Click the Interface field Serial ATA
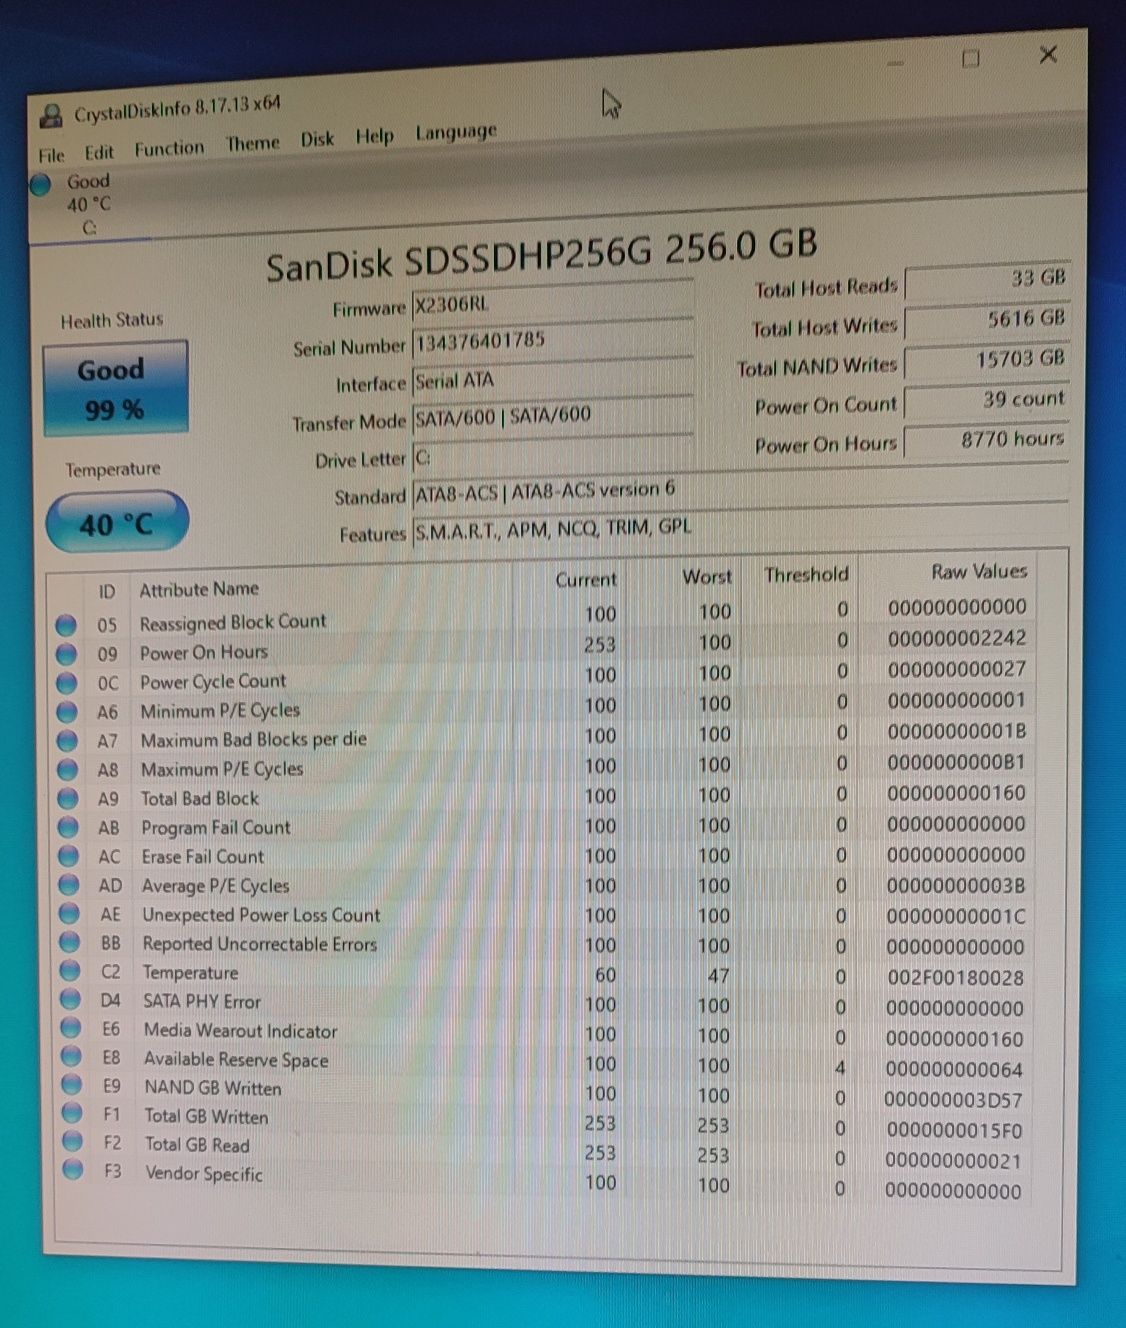The image size is (1126, 1328). click(552, 378)
